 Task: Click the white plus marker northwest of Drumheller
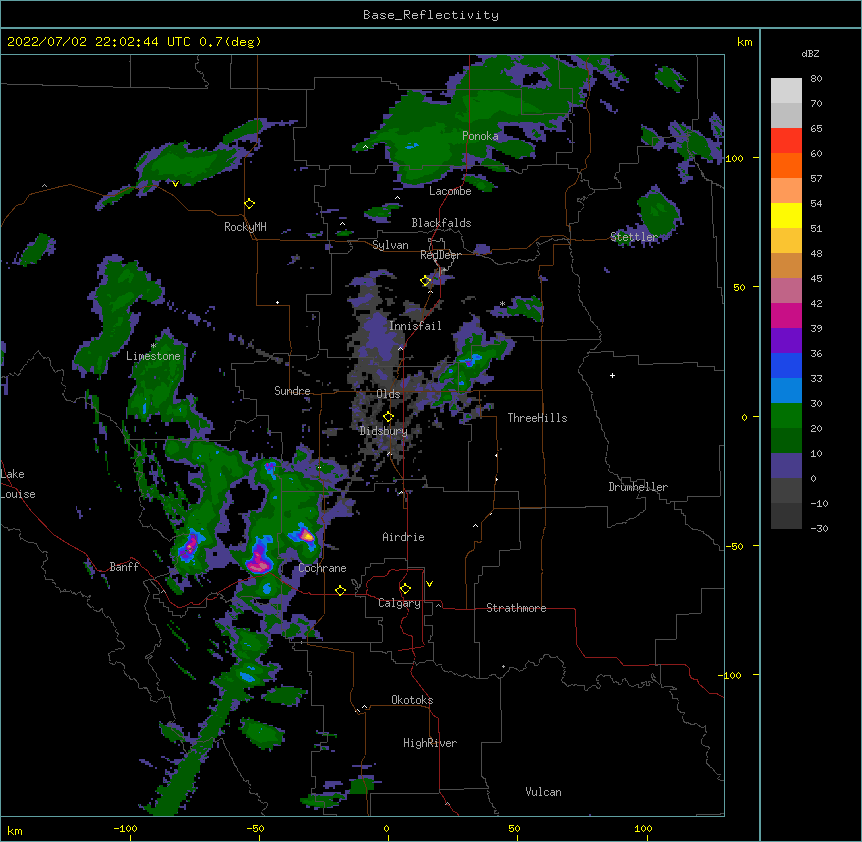click(612, 375)
